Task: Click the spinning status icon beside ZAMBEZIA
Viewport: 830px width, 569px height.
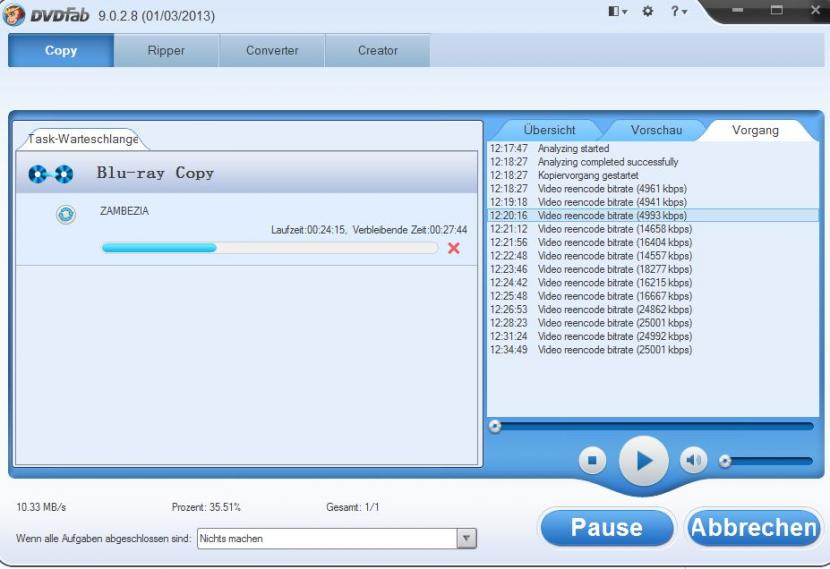Action: click(66, 214)
